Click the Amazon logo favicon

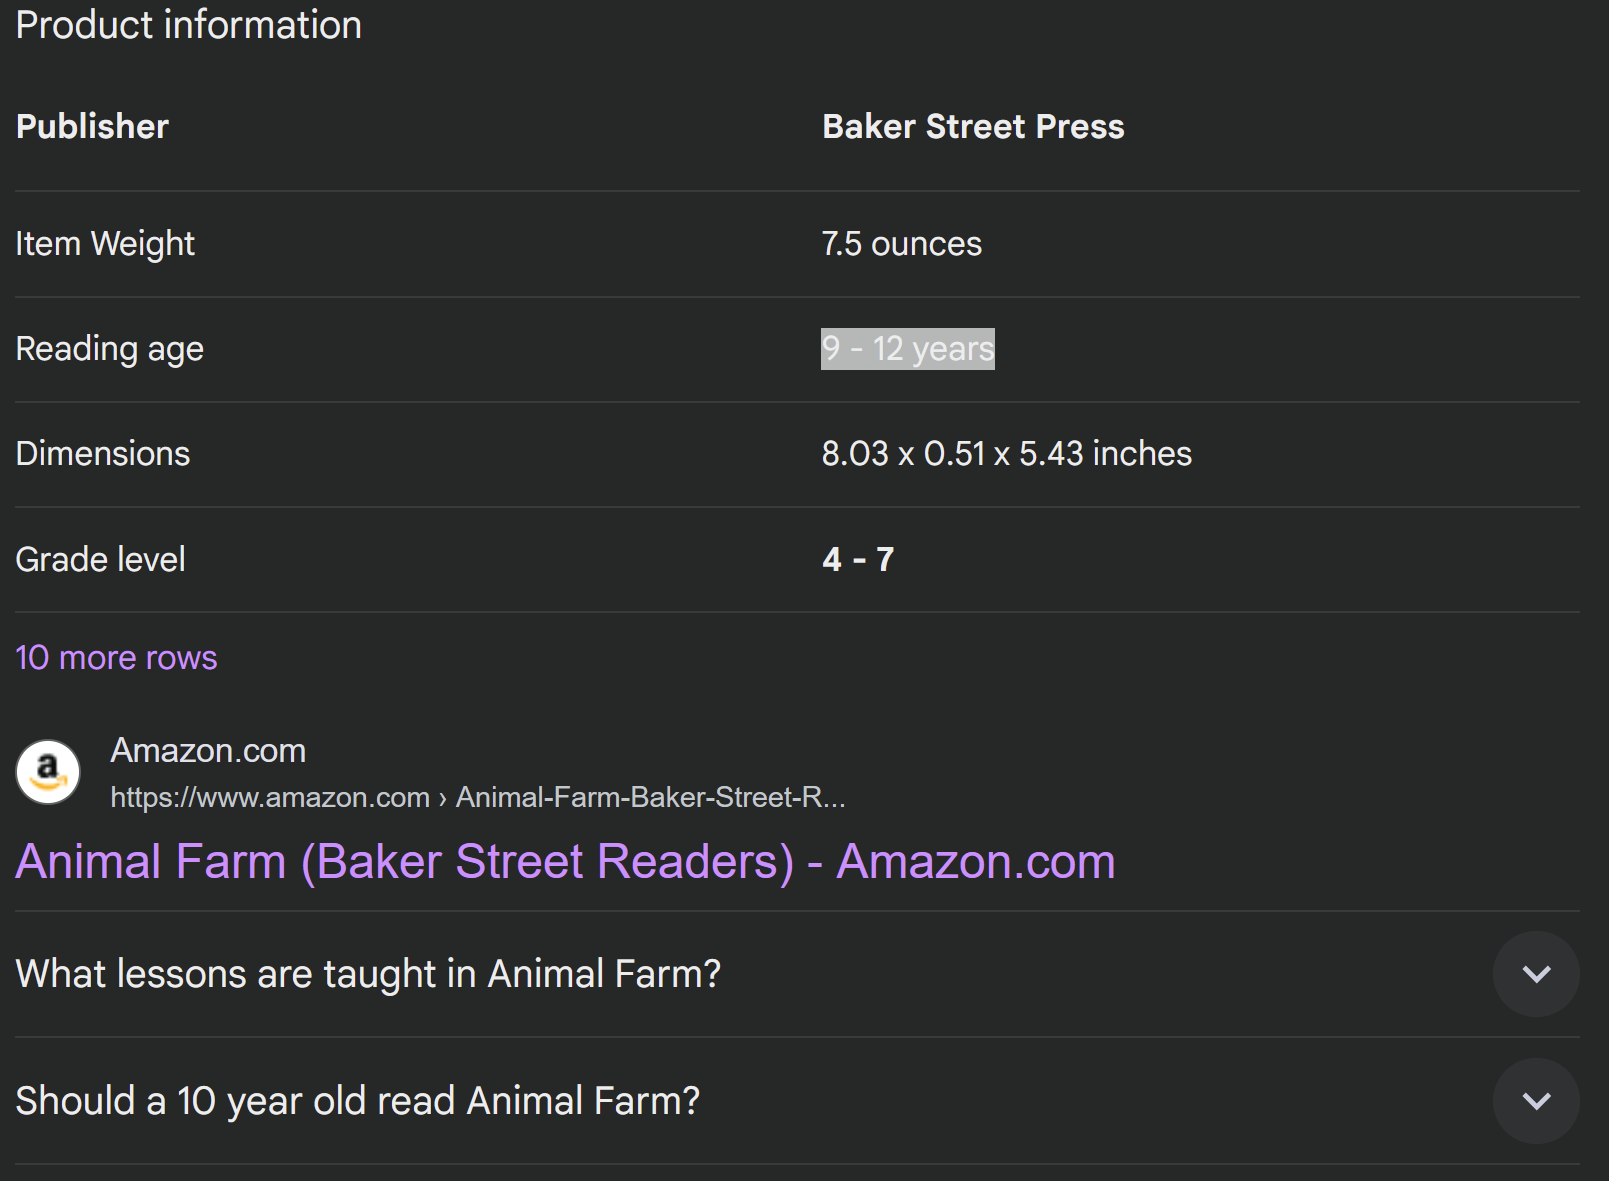(x=48, y=772)
